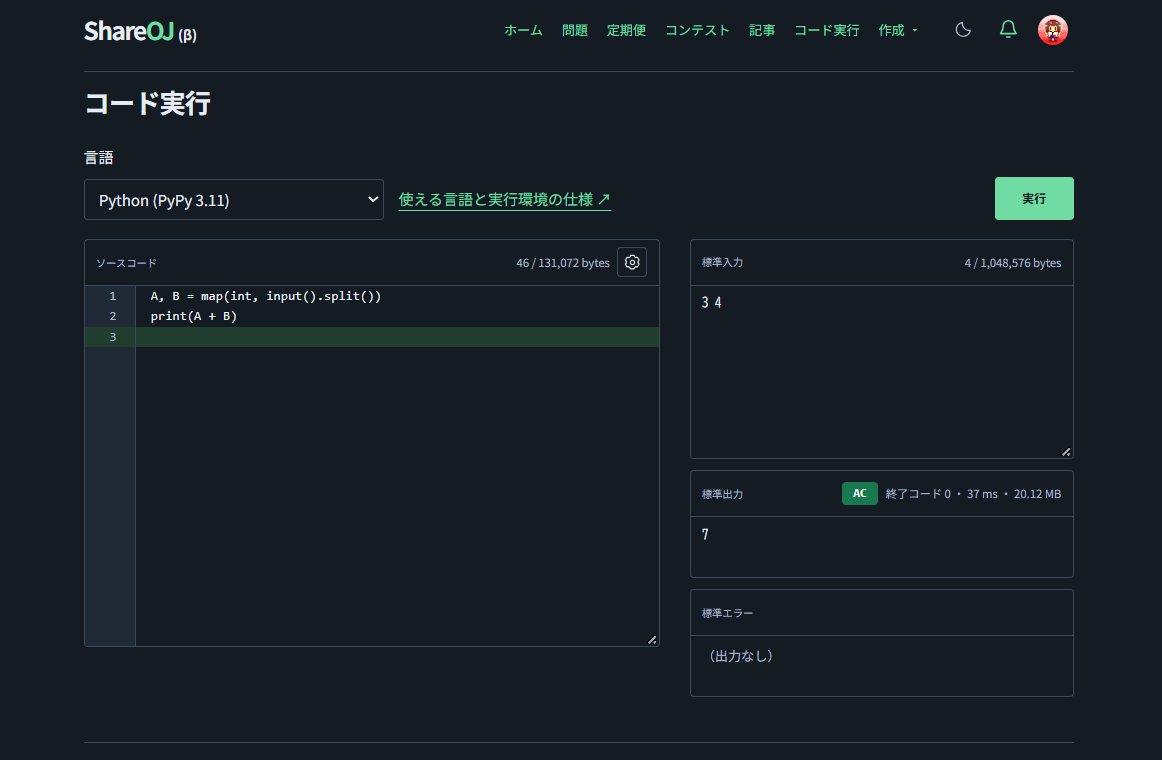
Task: Click the 37 ms execution time
Action: pyautogui.click(x=982, y=494)
